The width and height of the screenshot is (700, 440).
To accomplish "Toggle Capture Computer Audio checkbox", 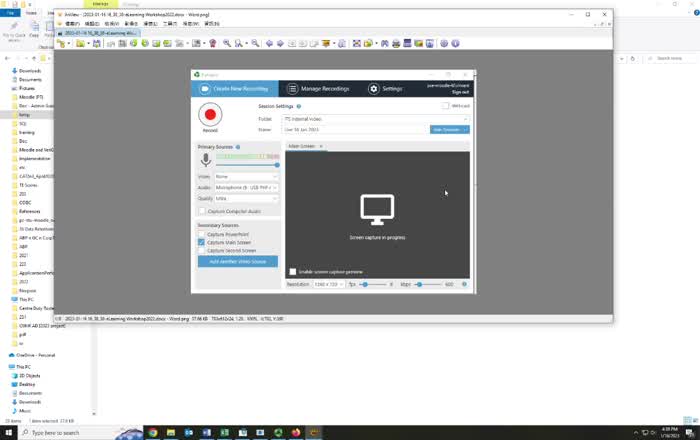I will click(x=202, y=211).
